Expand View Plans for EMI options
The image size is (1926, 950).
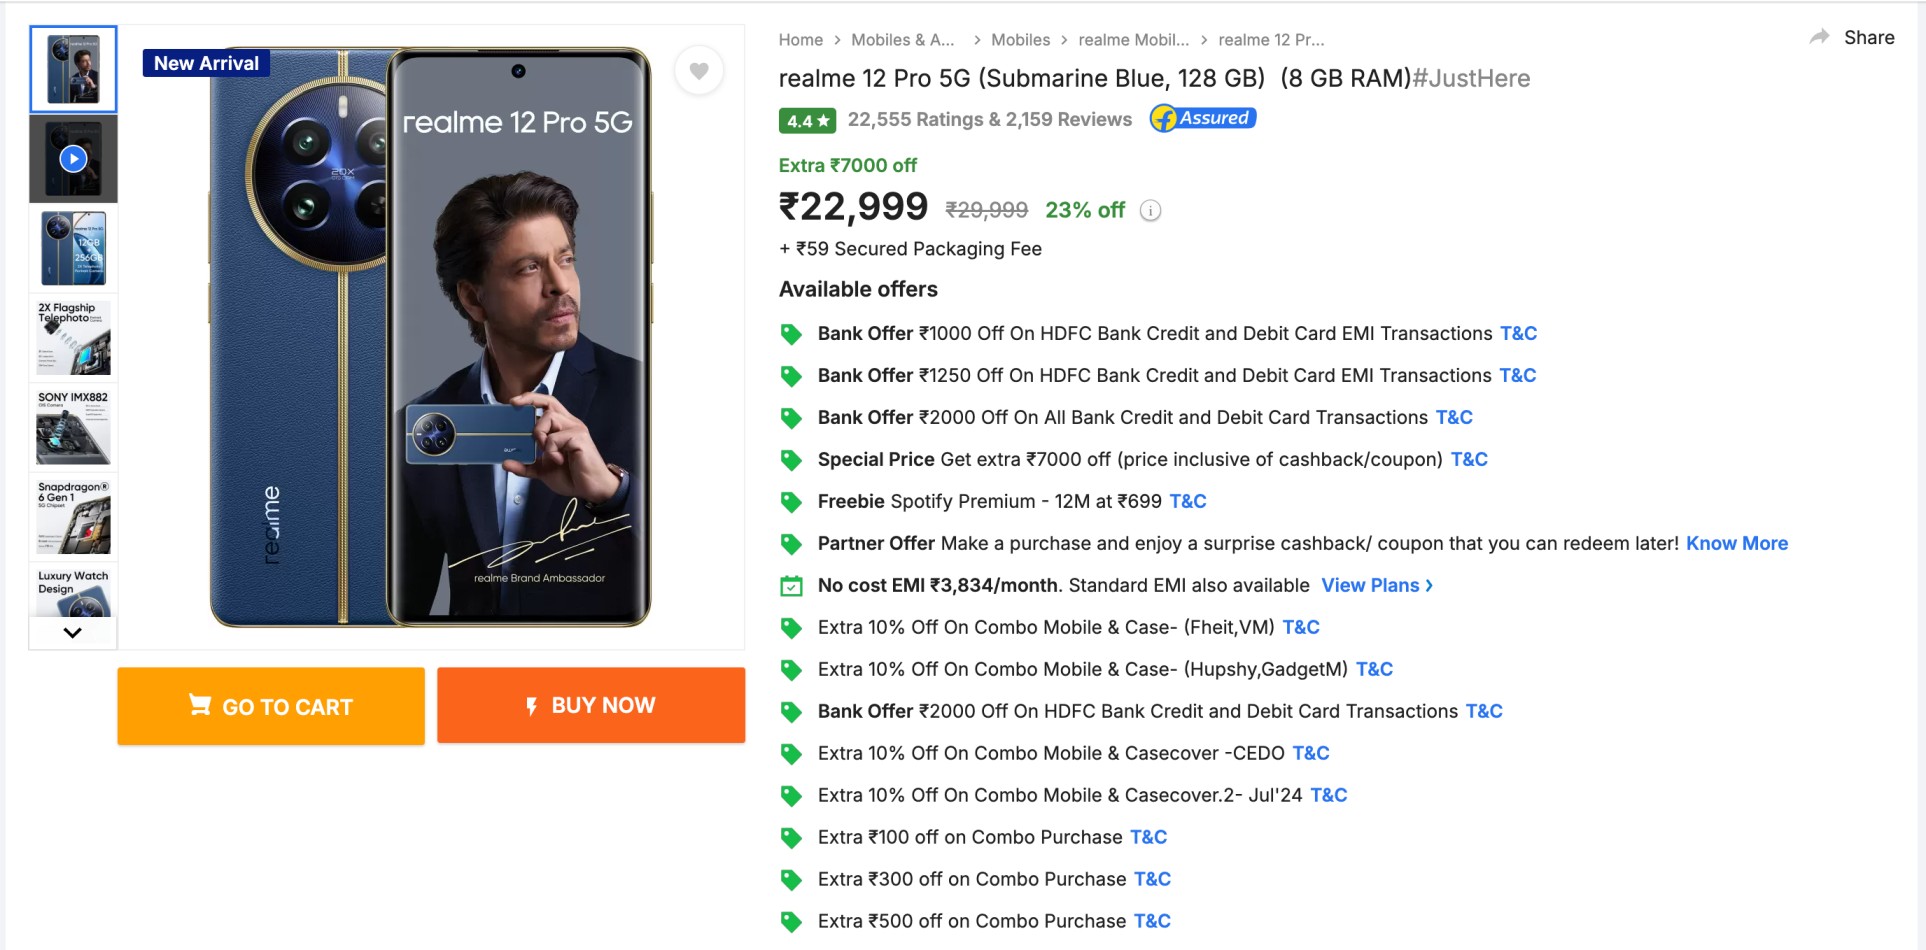click(x=1376, y=585)
